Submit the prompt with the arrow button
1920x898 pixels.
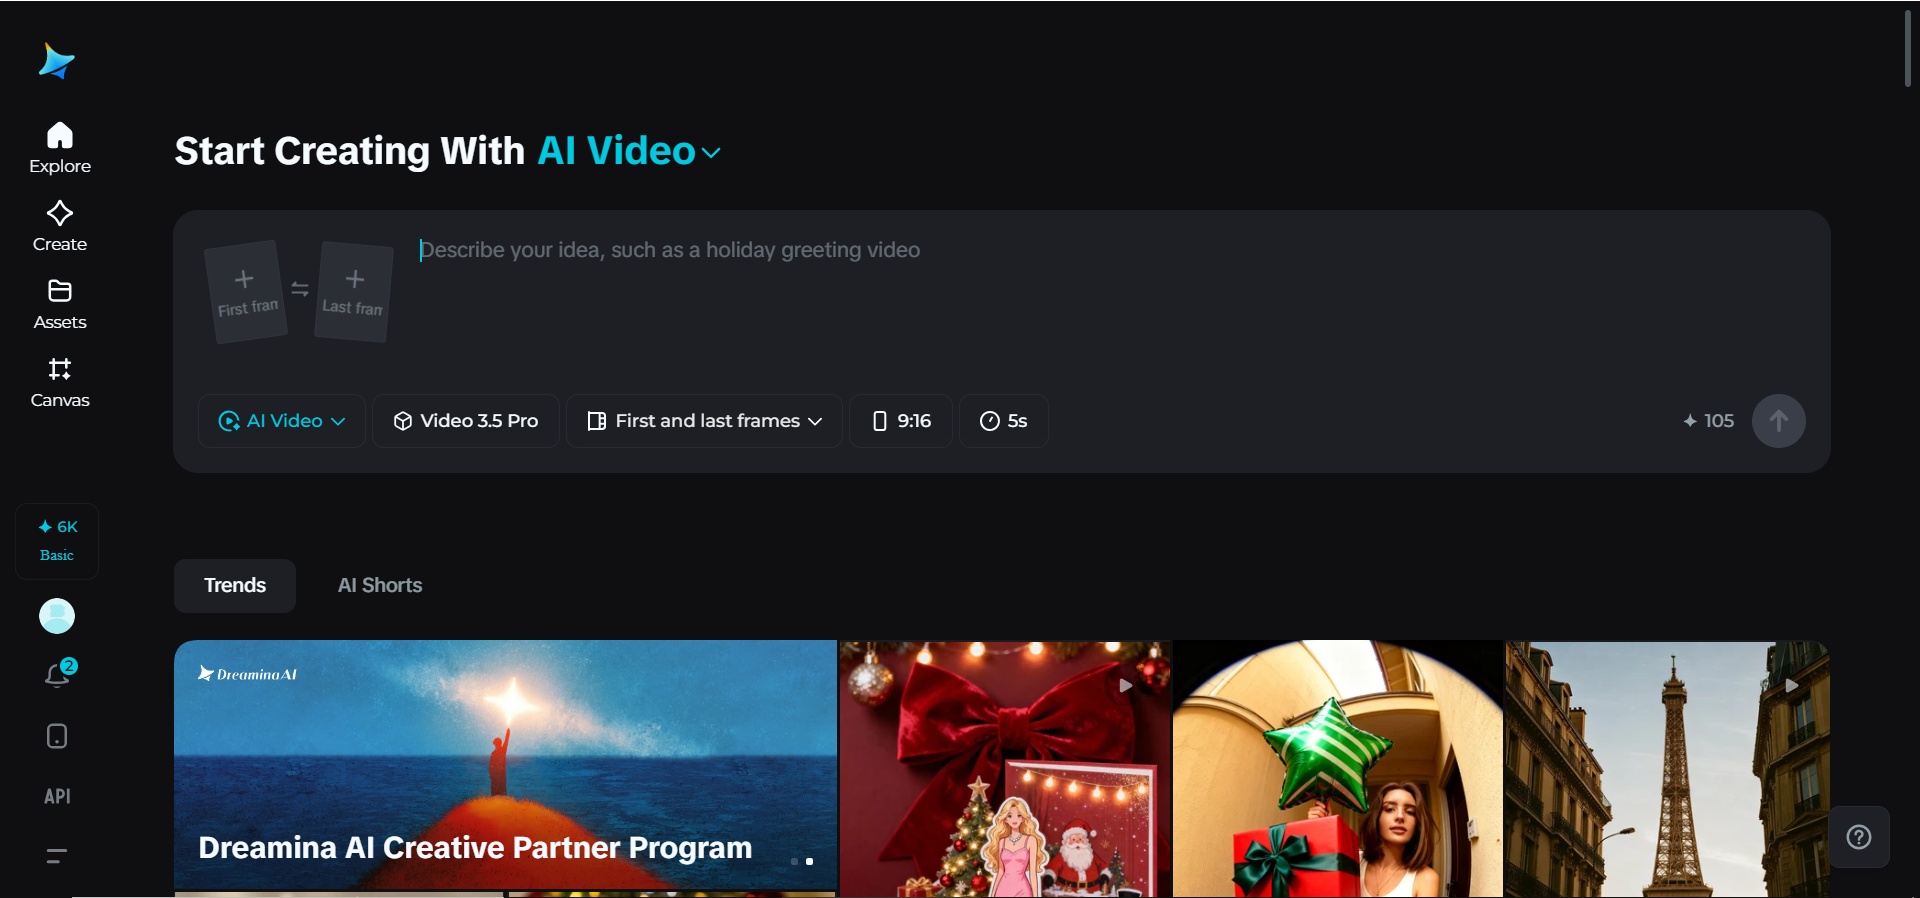pyautogui.click(x=1778, y=421)
